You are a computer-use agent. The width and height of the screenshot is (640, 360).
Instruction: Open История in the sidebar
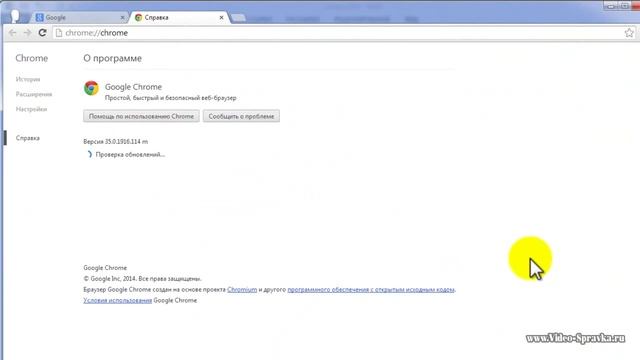point(28,79)
